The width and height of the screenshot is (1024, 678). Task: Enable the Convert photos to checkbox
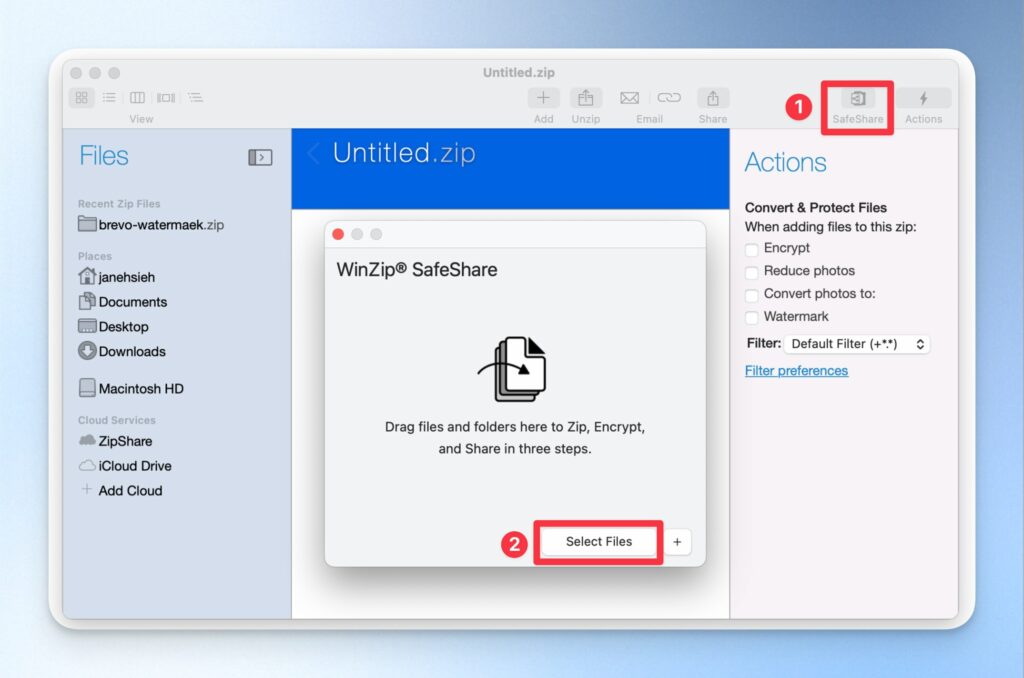click(752, 295)
